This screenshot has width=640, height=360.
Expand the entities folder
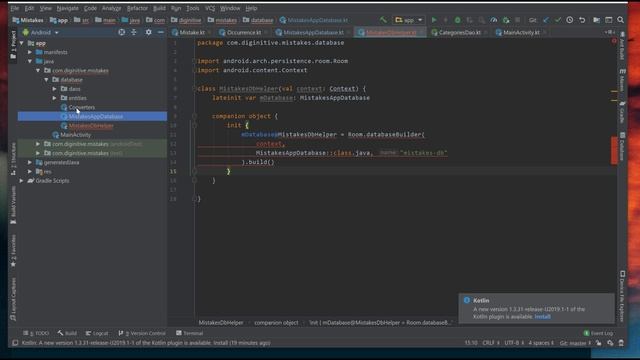pos(54,98)
